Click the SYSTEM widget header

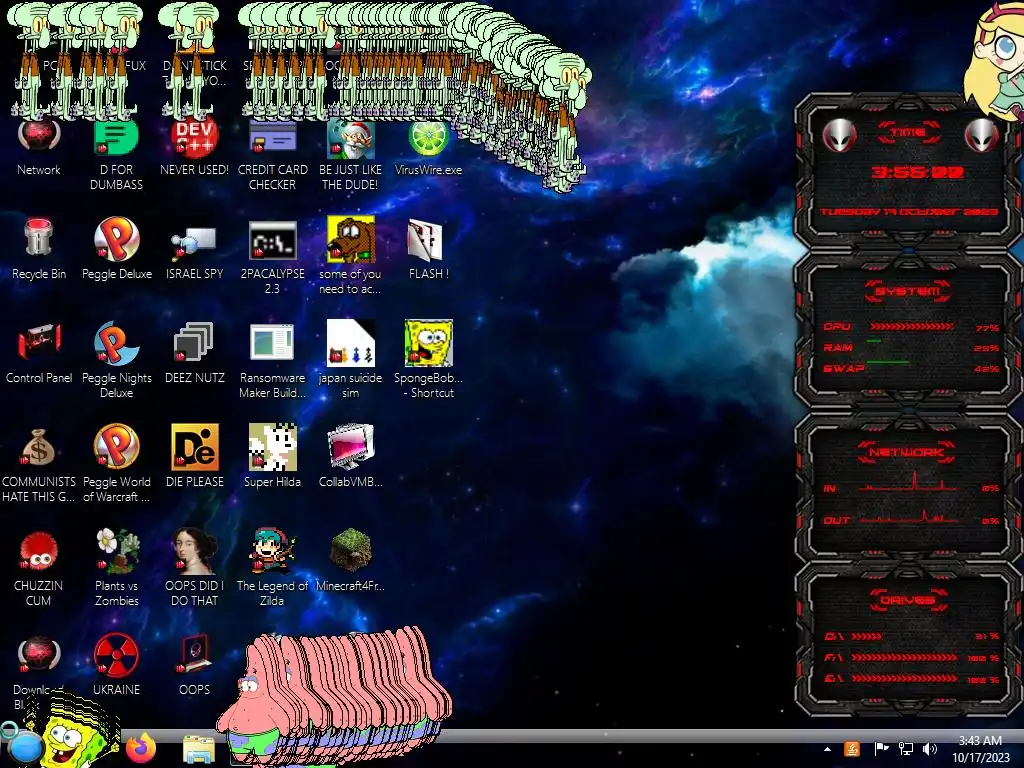pos(908,291)
